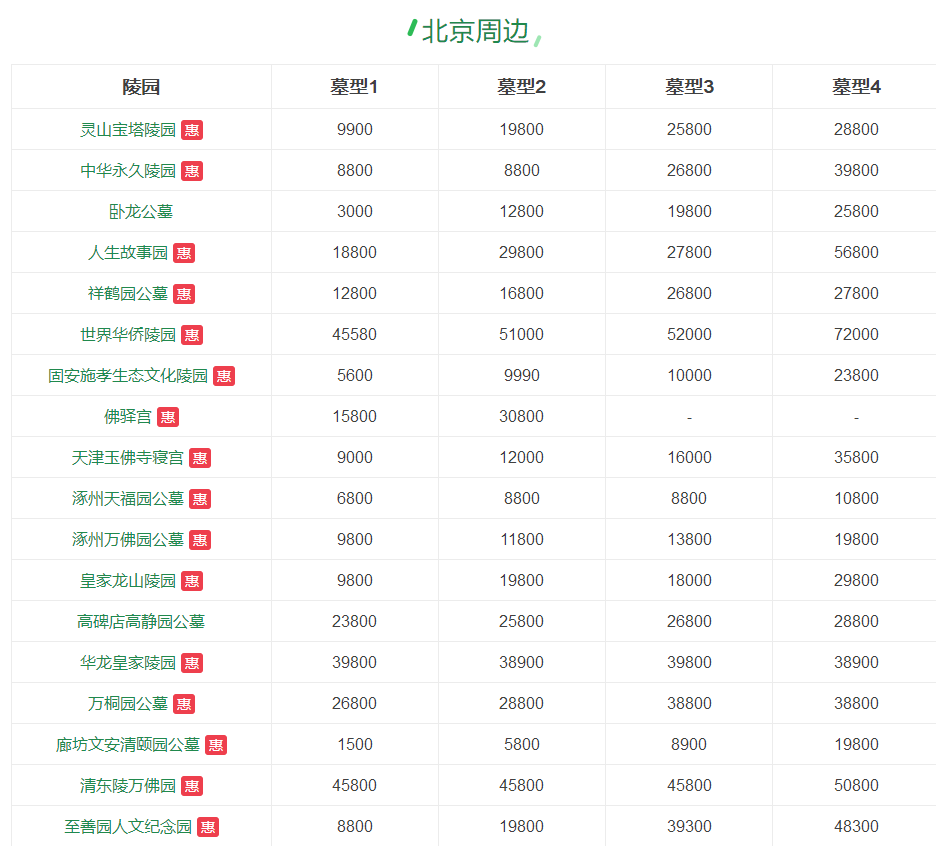Open 至善园人文纪念园 link

tap(128, 827)
